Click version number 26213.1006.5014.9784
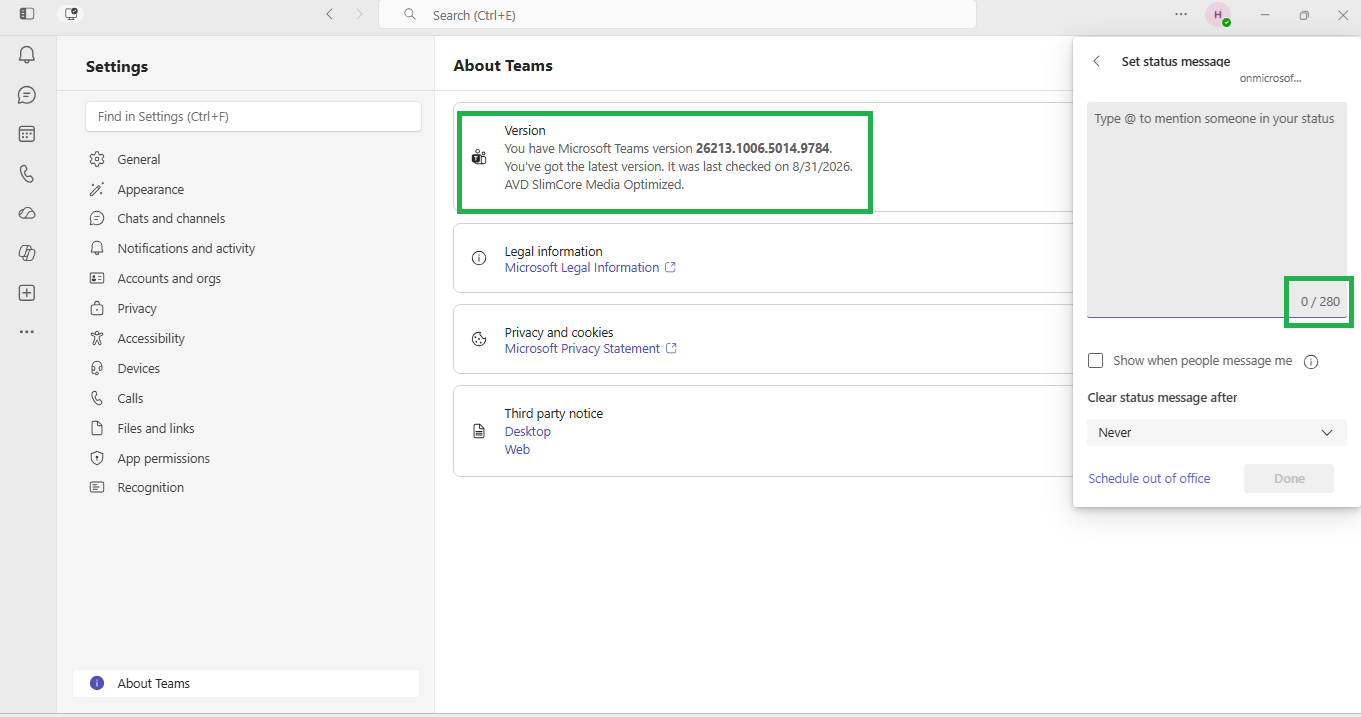Screen dimensions: 1361x717 pyautogui.click(x=762, y=149)
